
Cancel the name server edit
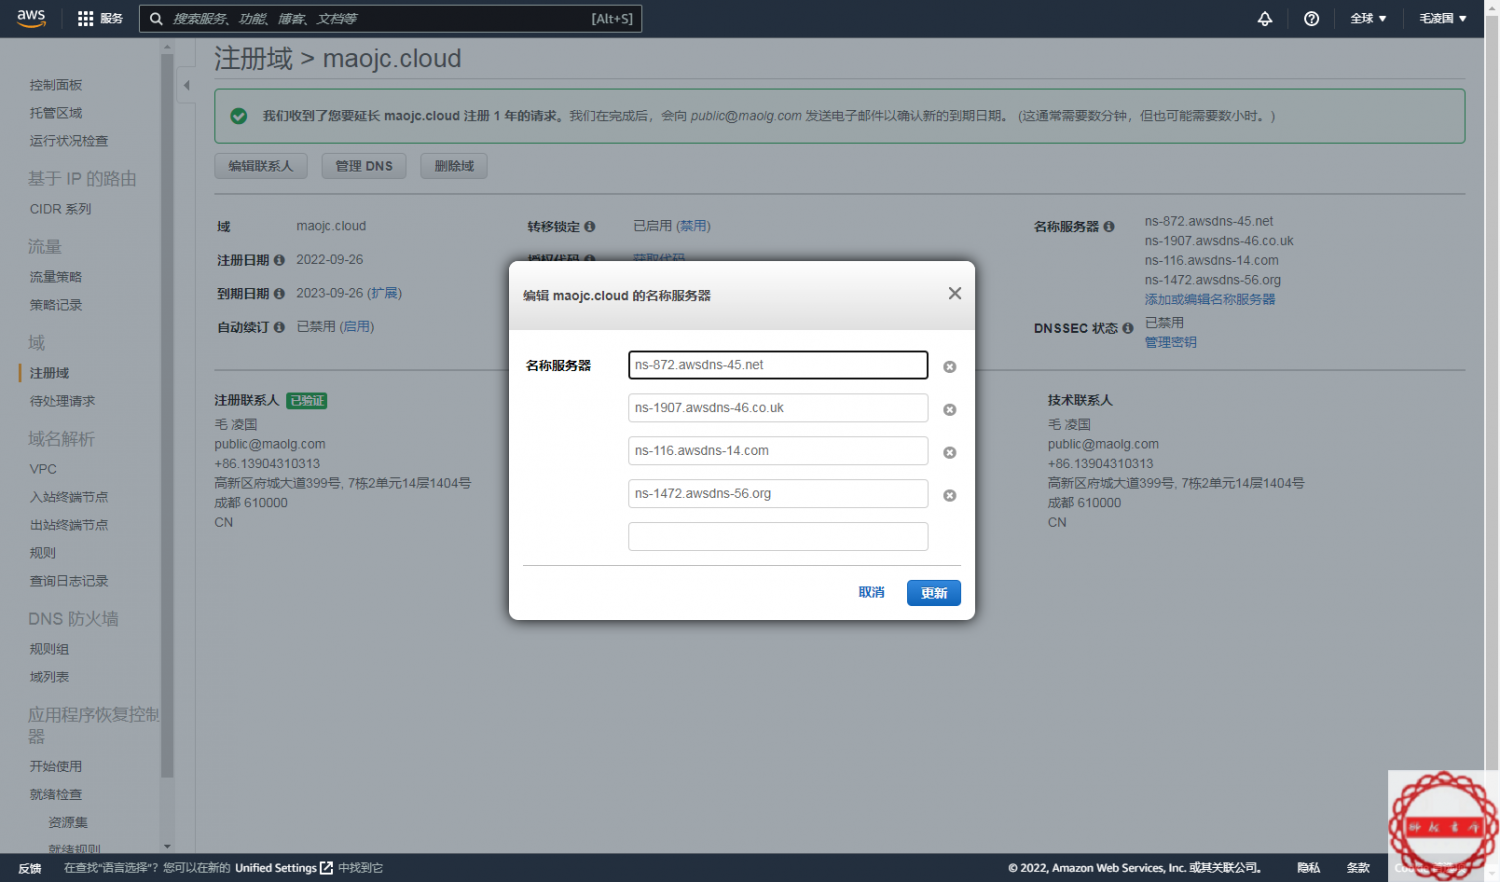(x=871, y=593)
